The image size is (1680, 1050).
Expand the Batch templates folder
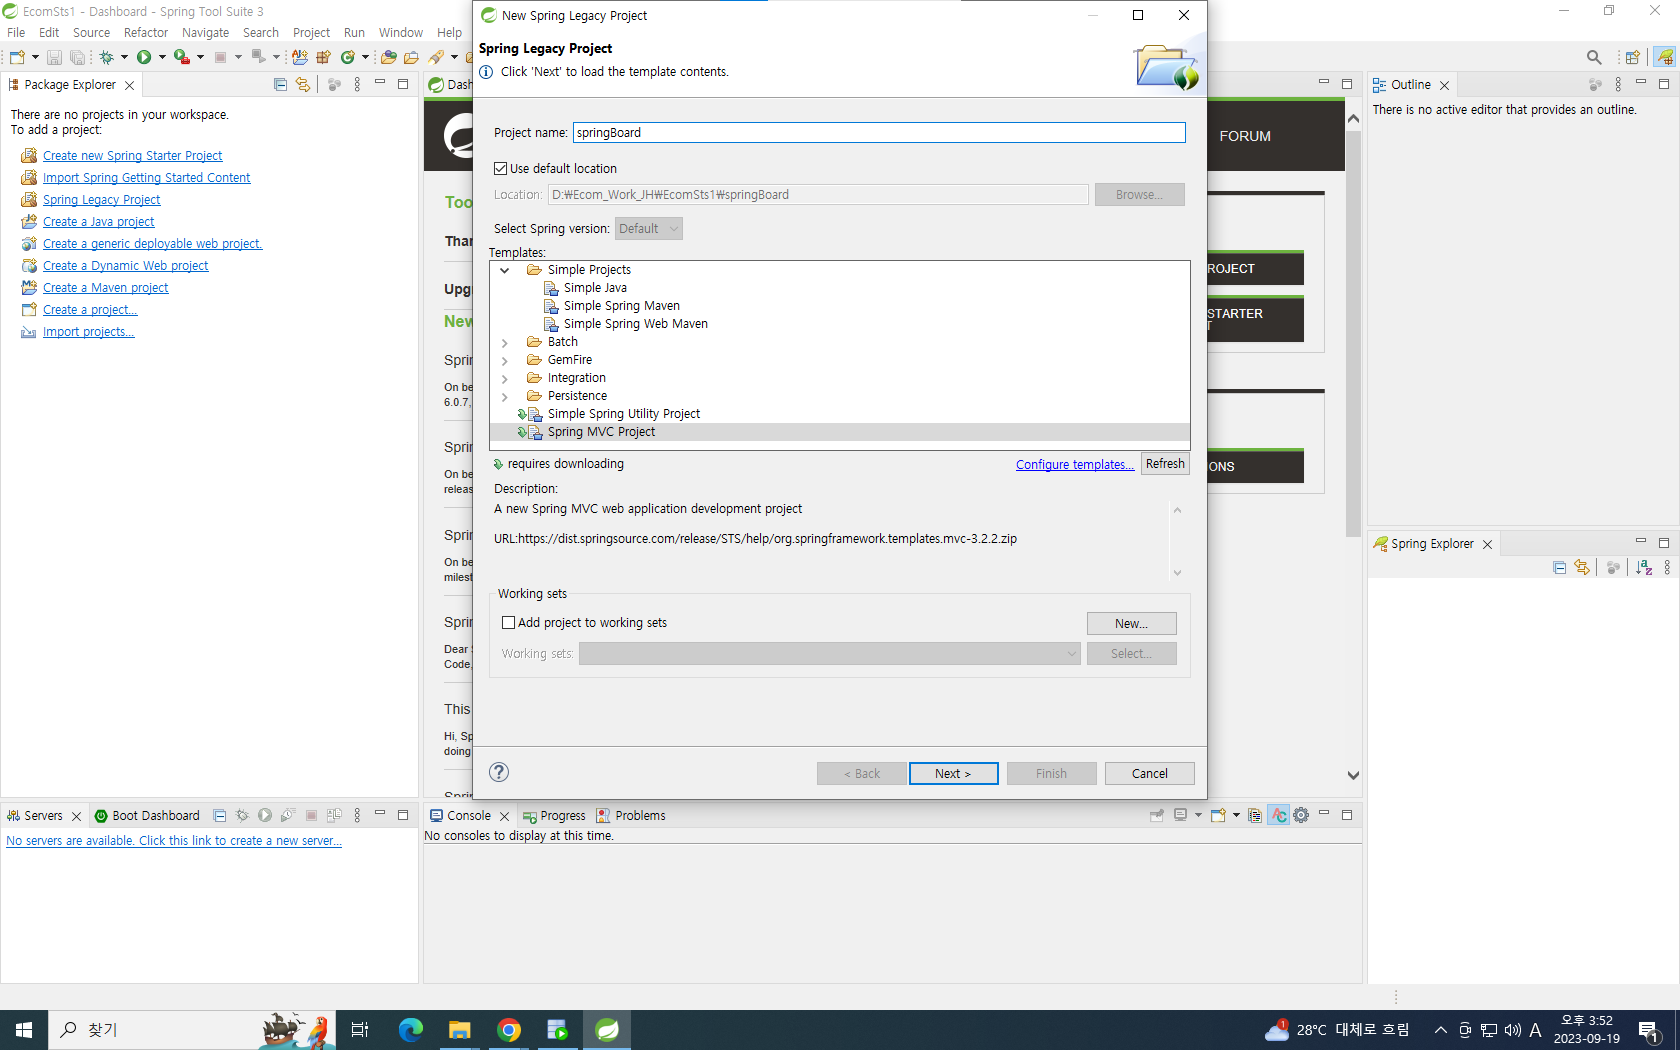505,342
